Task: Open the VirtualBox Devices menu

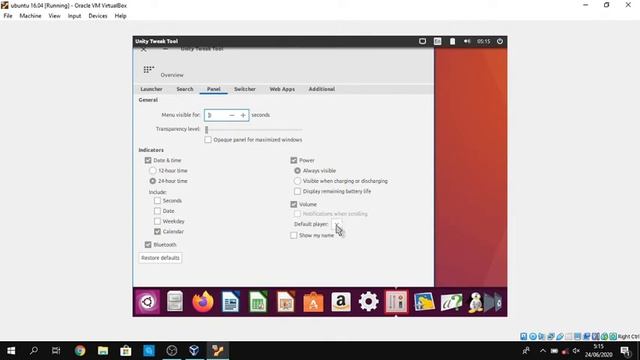Action: pyautogui.click(x=98, y=16)
